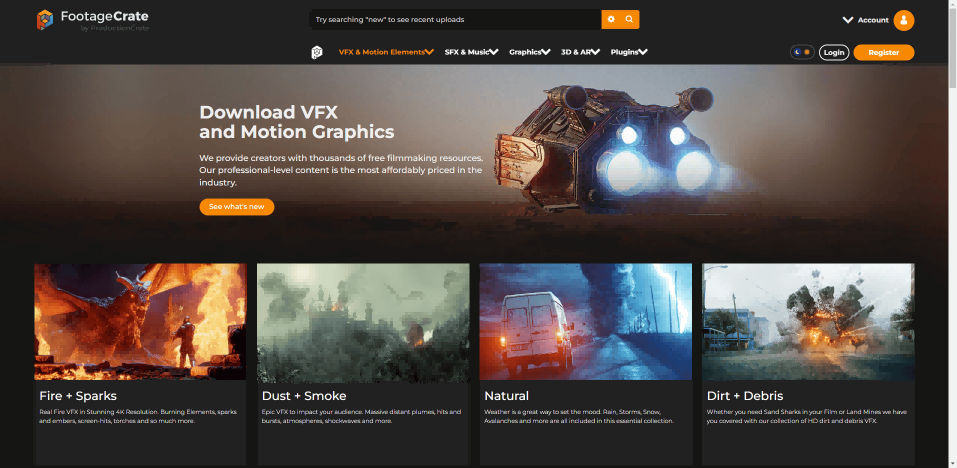Expand VFX & Motion Elements menu
The height and width of the screenshot is (468, 957).
386,52
